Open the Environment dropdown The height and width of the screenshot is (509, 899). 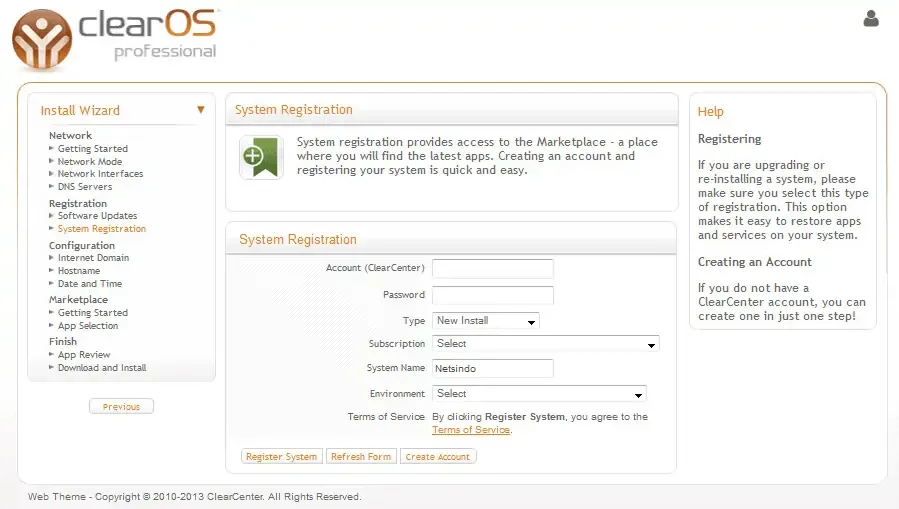pos(539,394)
